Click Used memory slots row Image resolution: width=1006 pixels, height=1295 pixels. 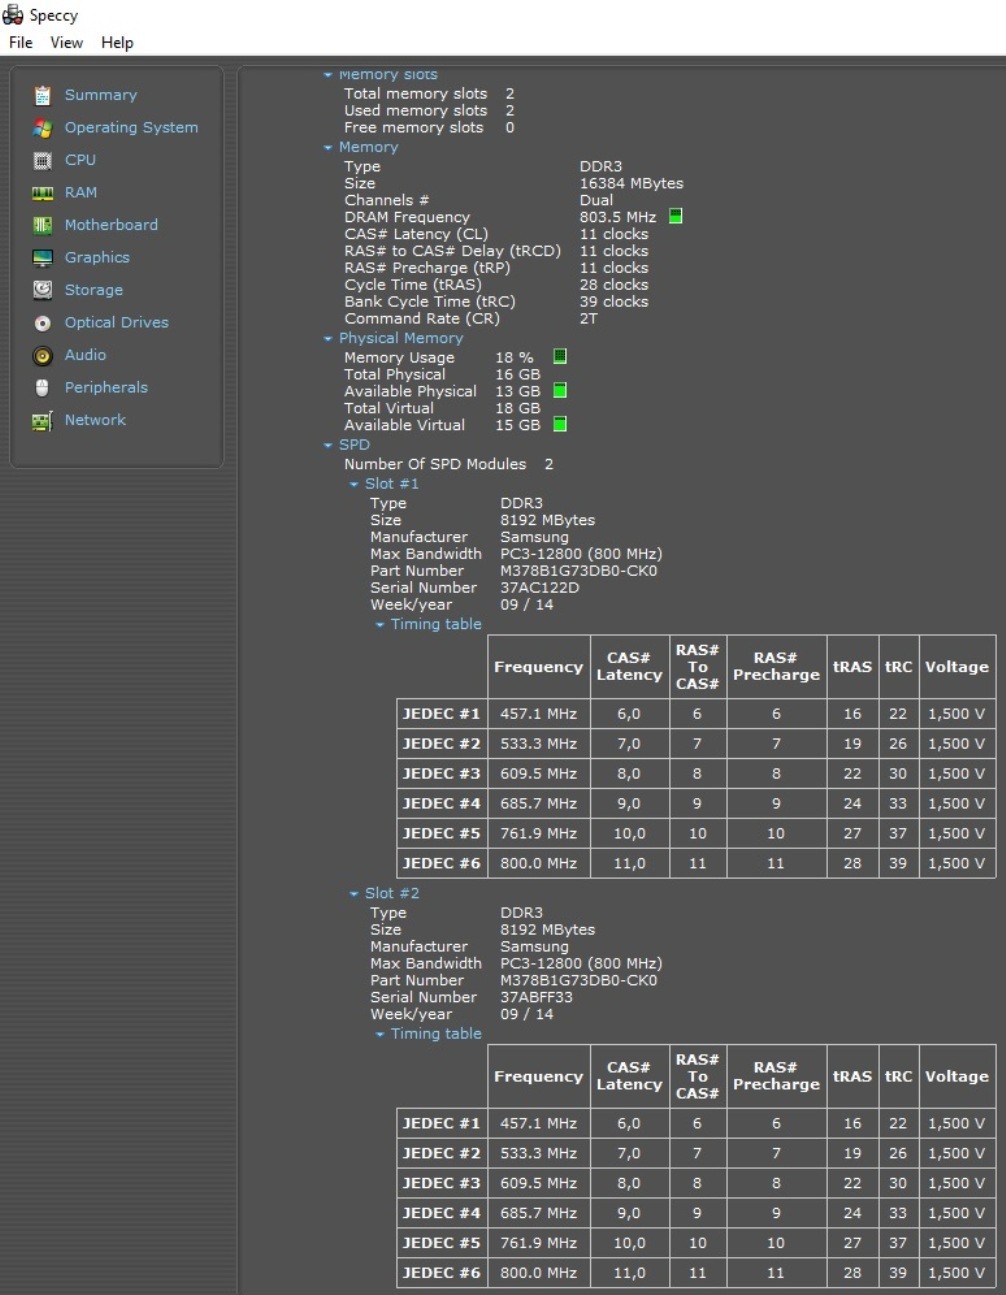[429, 110]
